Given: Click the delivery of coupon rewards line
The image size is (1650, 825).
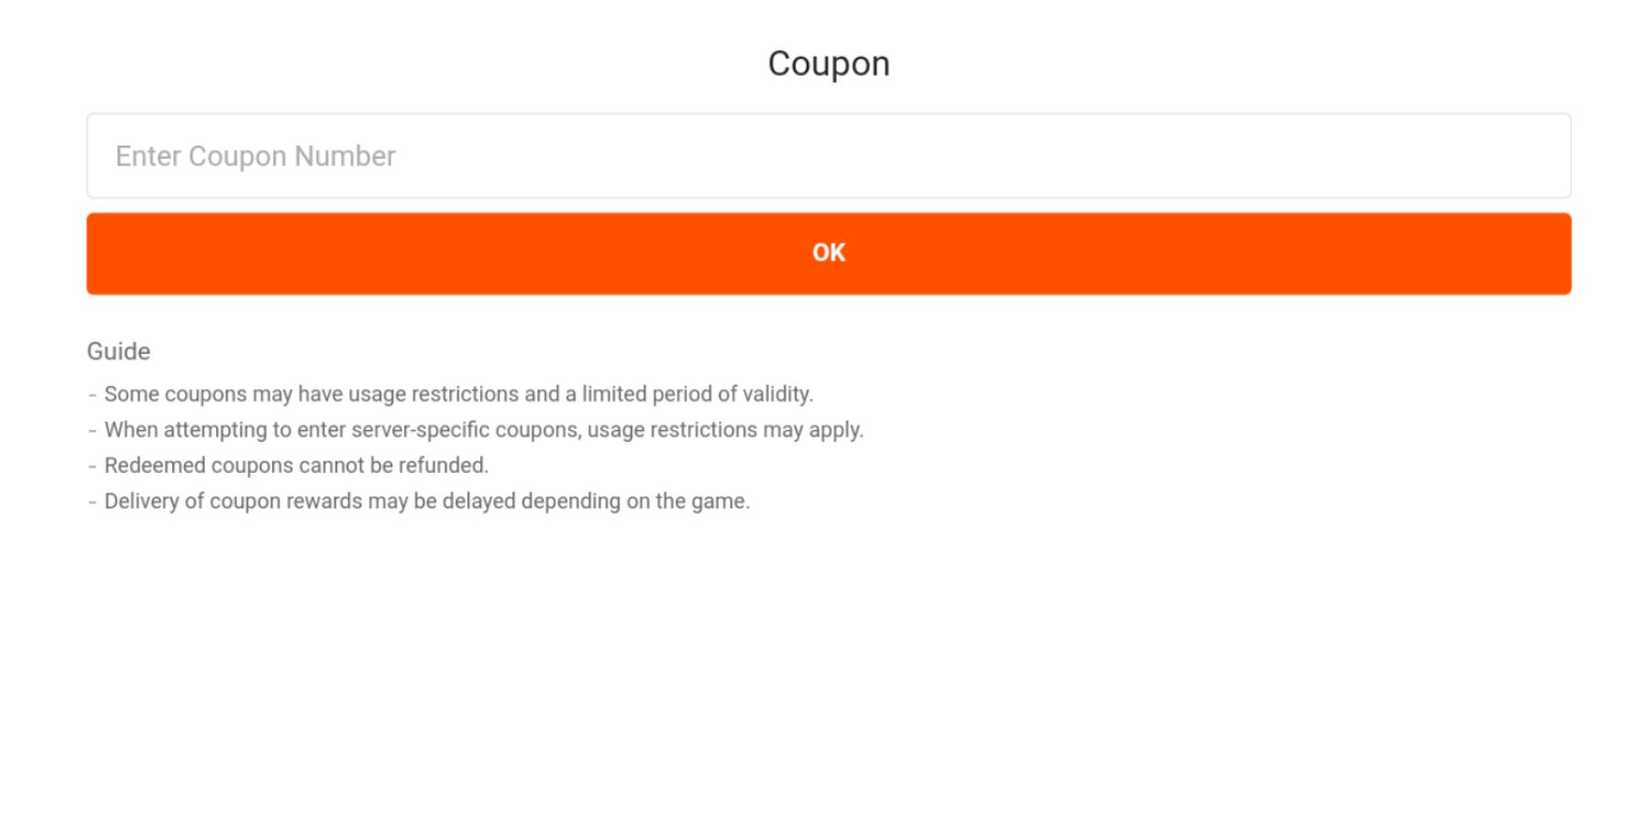Looking at the screenshot, I should point(427,501).
